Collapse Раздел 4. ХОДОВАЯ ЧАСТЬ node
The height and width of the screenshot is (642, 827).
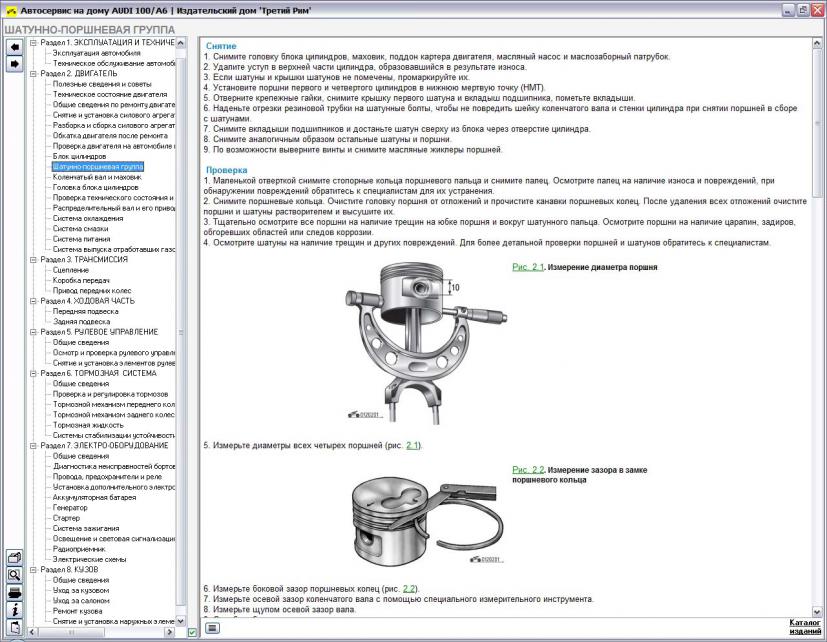click(x=33, y=301)
